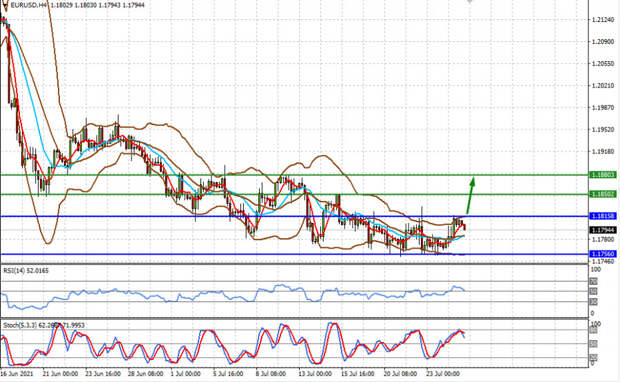This screenshot has height=382, width=620.
Task: Click the 21 Jun 00:00 time label
Action: click(60, 374)
